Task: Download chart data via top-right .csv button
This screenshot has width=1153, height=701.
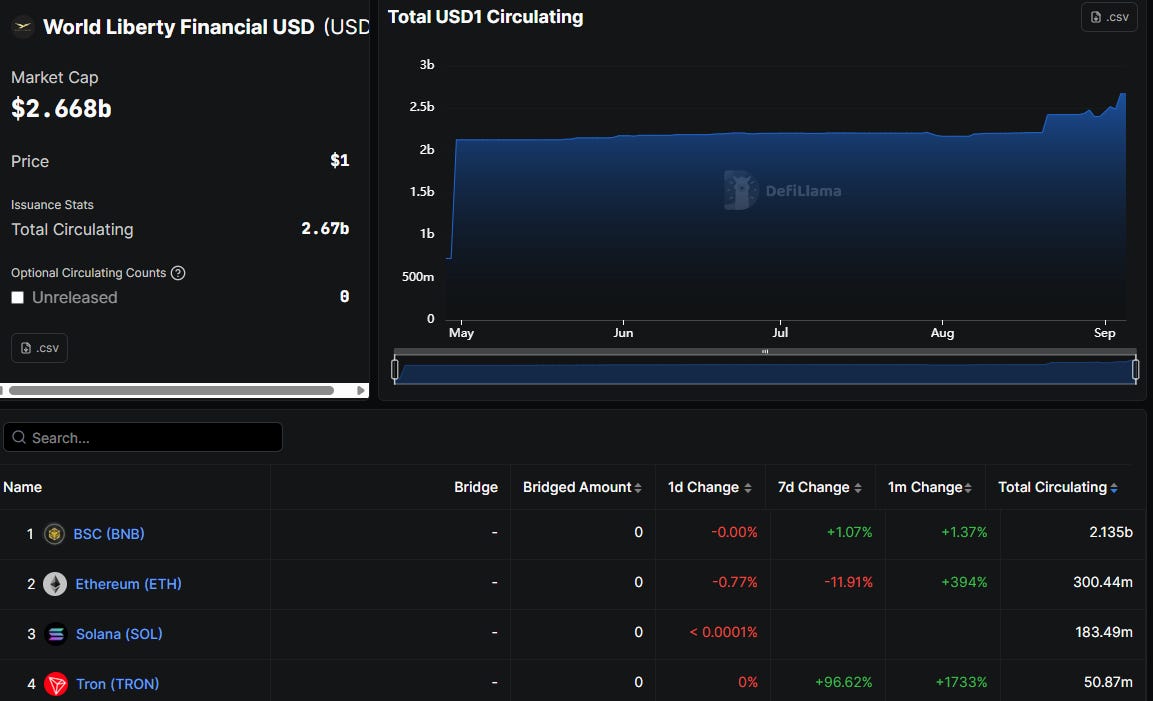Action: click(x=1109, y=17)
